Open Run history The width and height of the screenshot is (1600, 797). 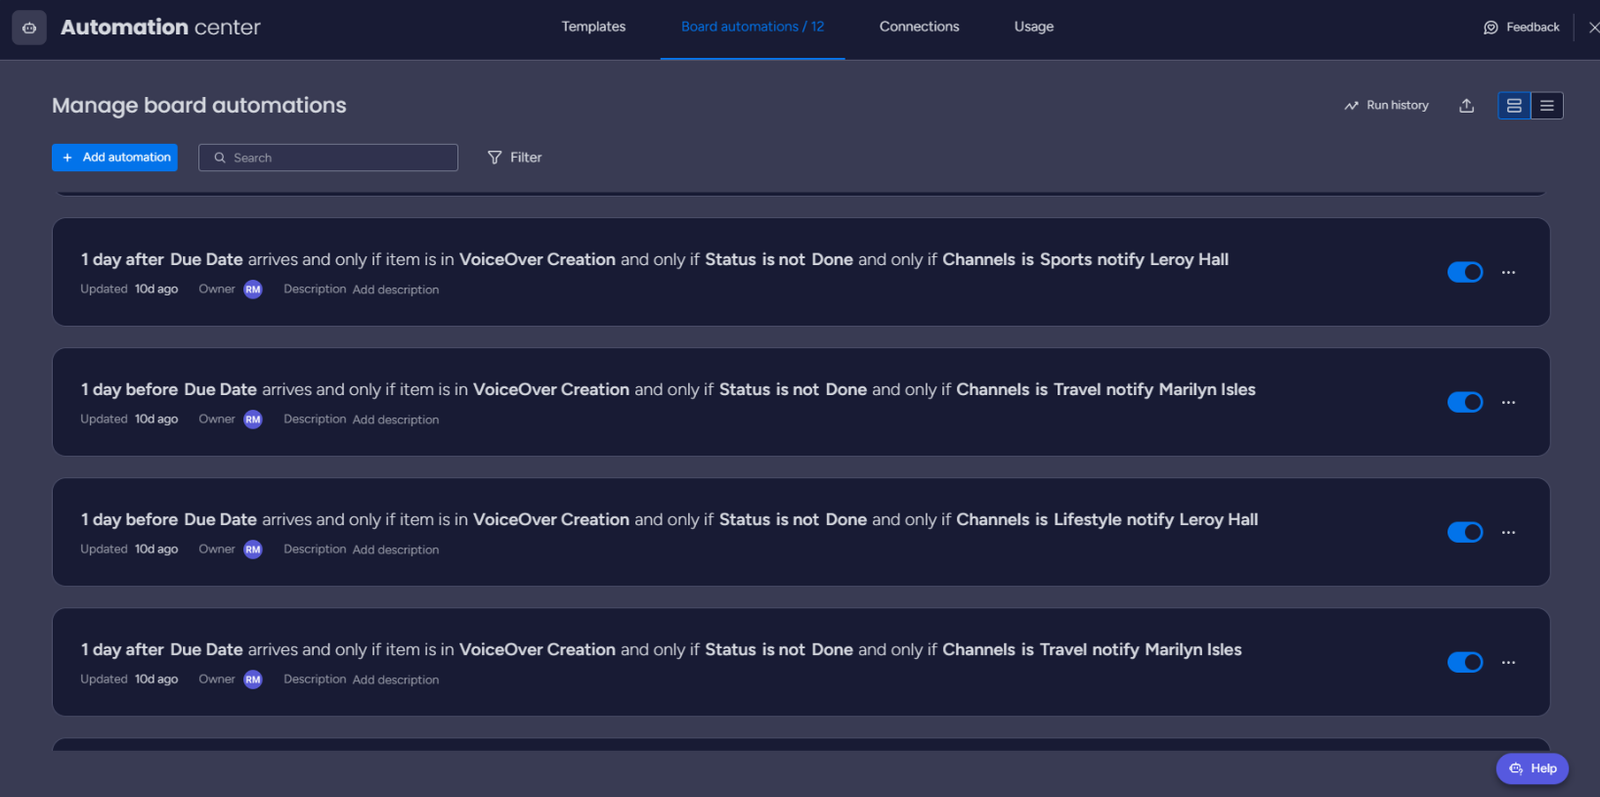tap(1386, 105)
